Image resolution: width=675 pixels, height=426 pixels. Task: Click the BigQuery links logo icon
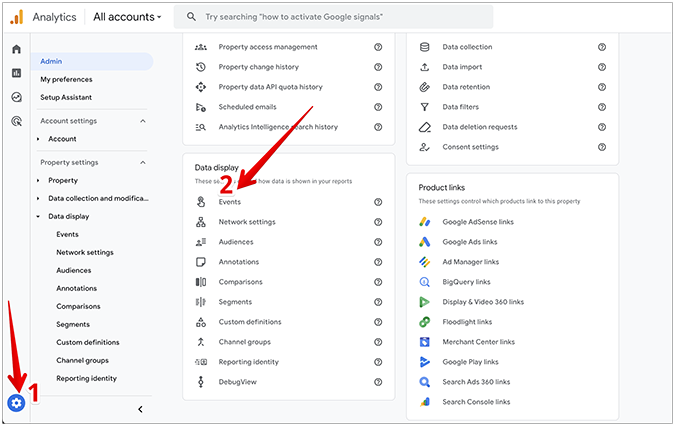click(x=424, y=282)
